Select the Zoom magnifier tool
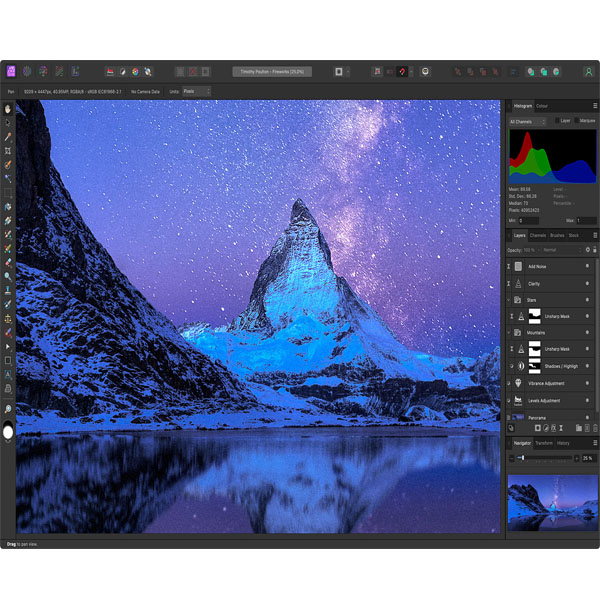The width and height of the screenshot is (600, 600). 8,409
